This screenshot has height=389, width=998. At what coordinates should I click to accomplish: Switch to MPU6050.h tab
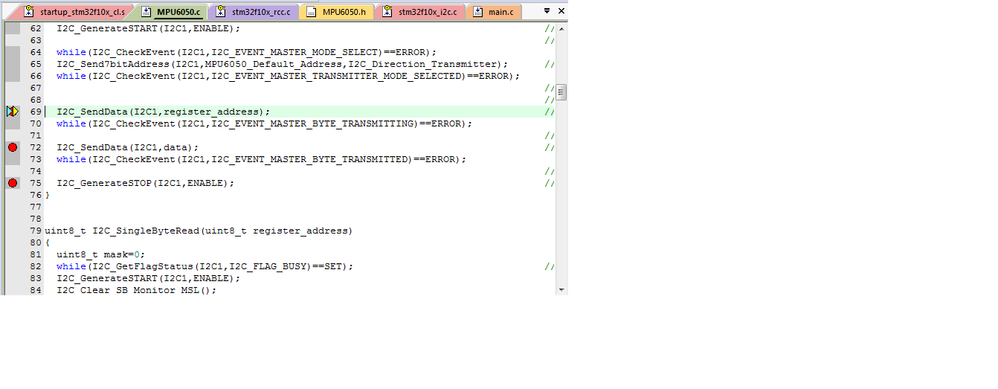[337, 11]
